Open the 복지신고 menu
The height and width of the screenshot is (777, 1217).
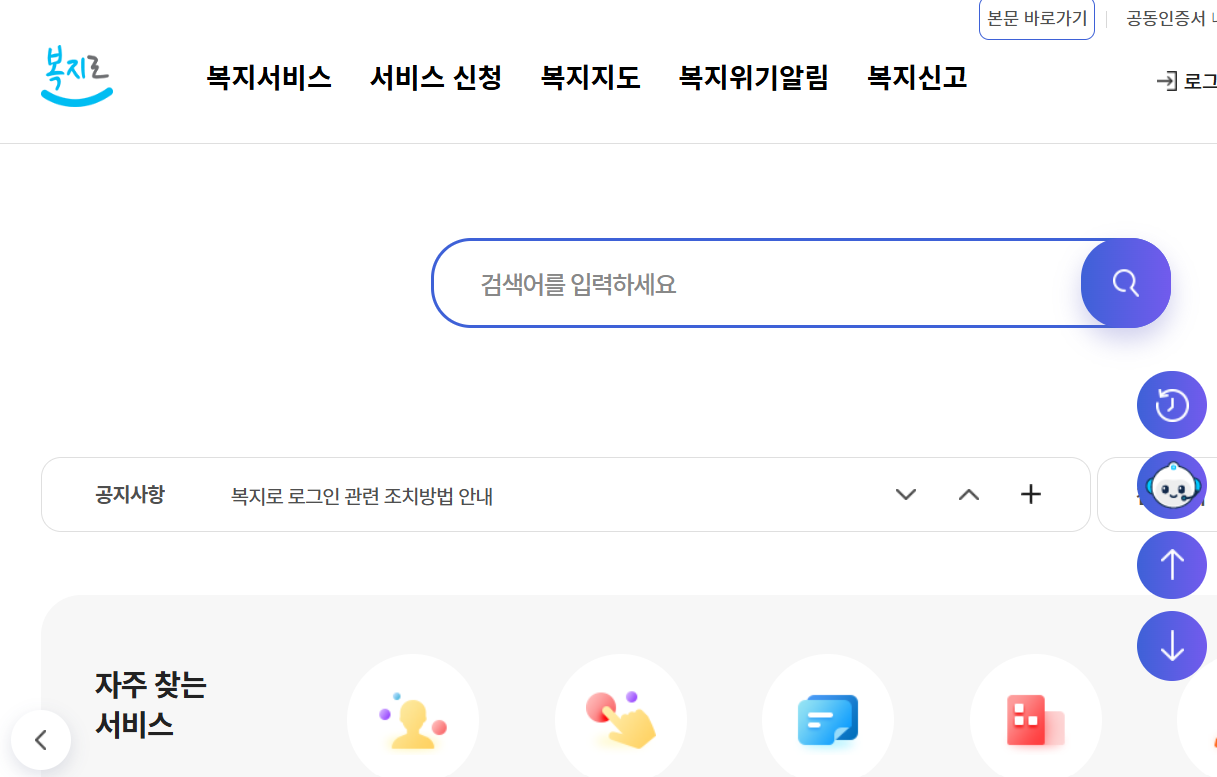coord(917,78)
